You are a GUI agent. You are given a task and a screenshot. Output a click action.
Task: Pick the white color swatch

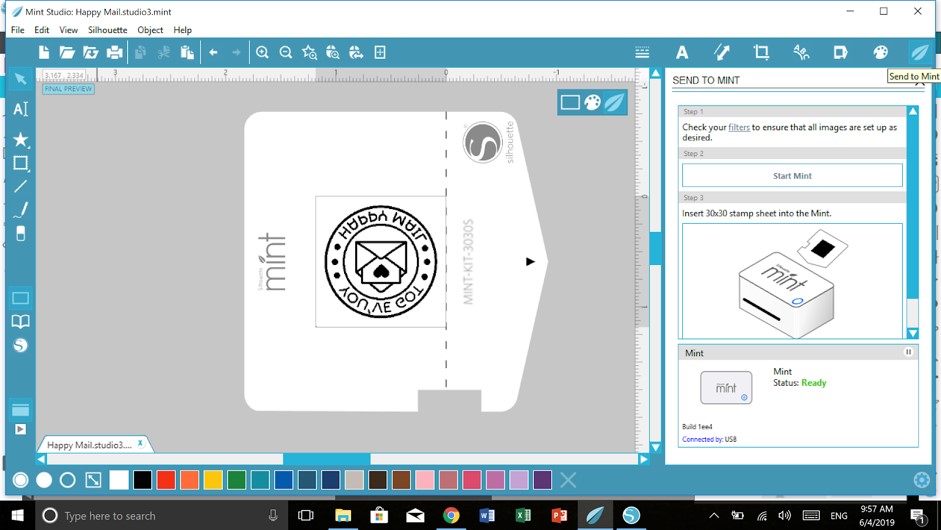point(119,480)
